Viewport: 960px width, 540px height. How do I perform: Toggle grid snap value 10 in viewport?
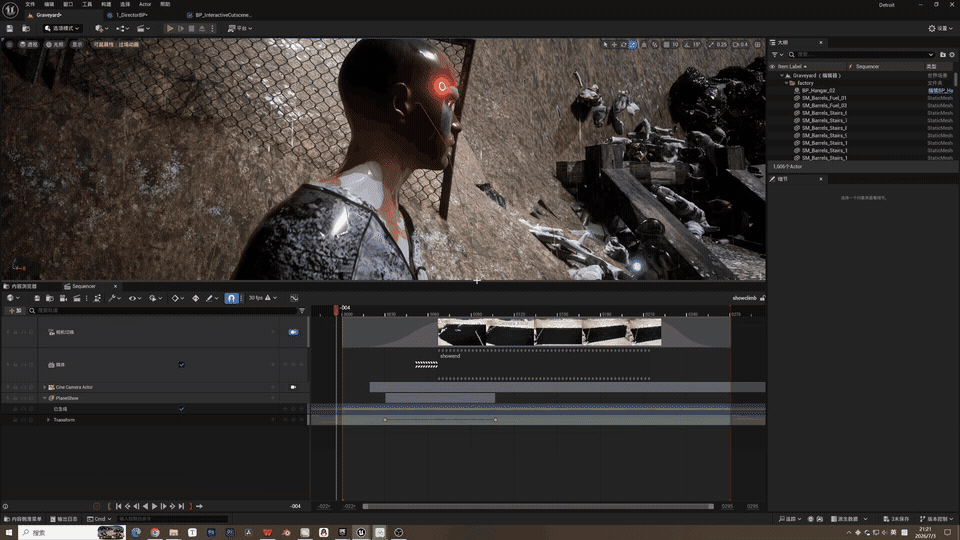pos(671,45)
